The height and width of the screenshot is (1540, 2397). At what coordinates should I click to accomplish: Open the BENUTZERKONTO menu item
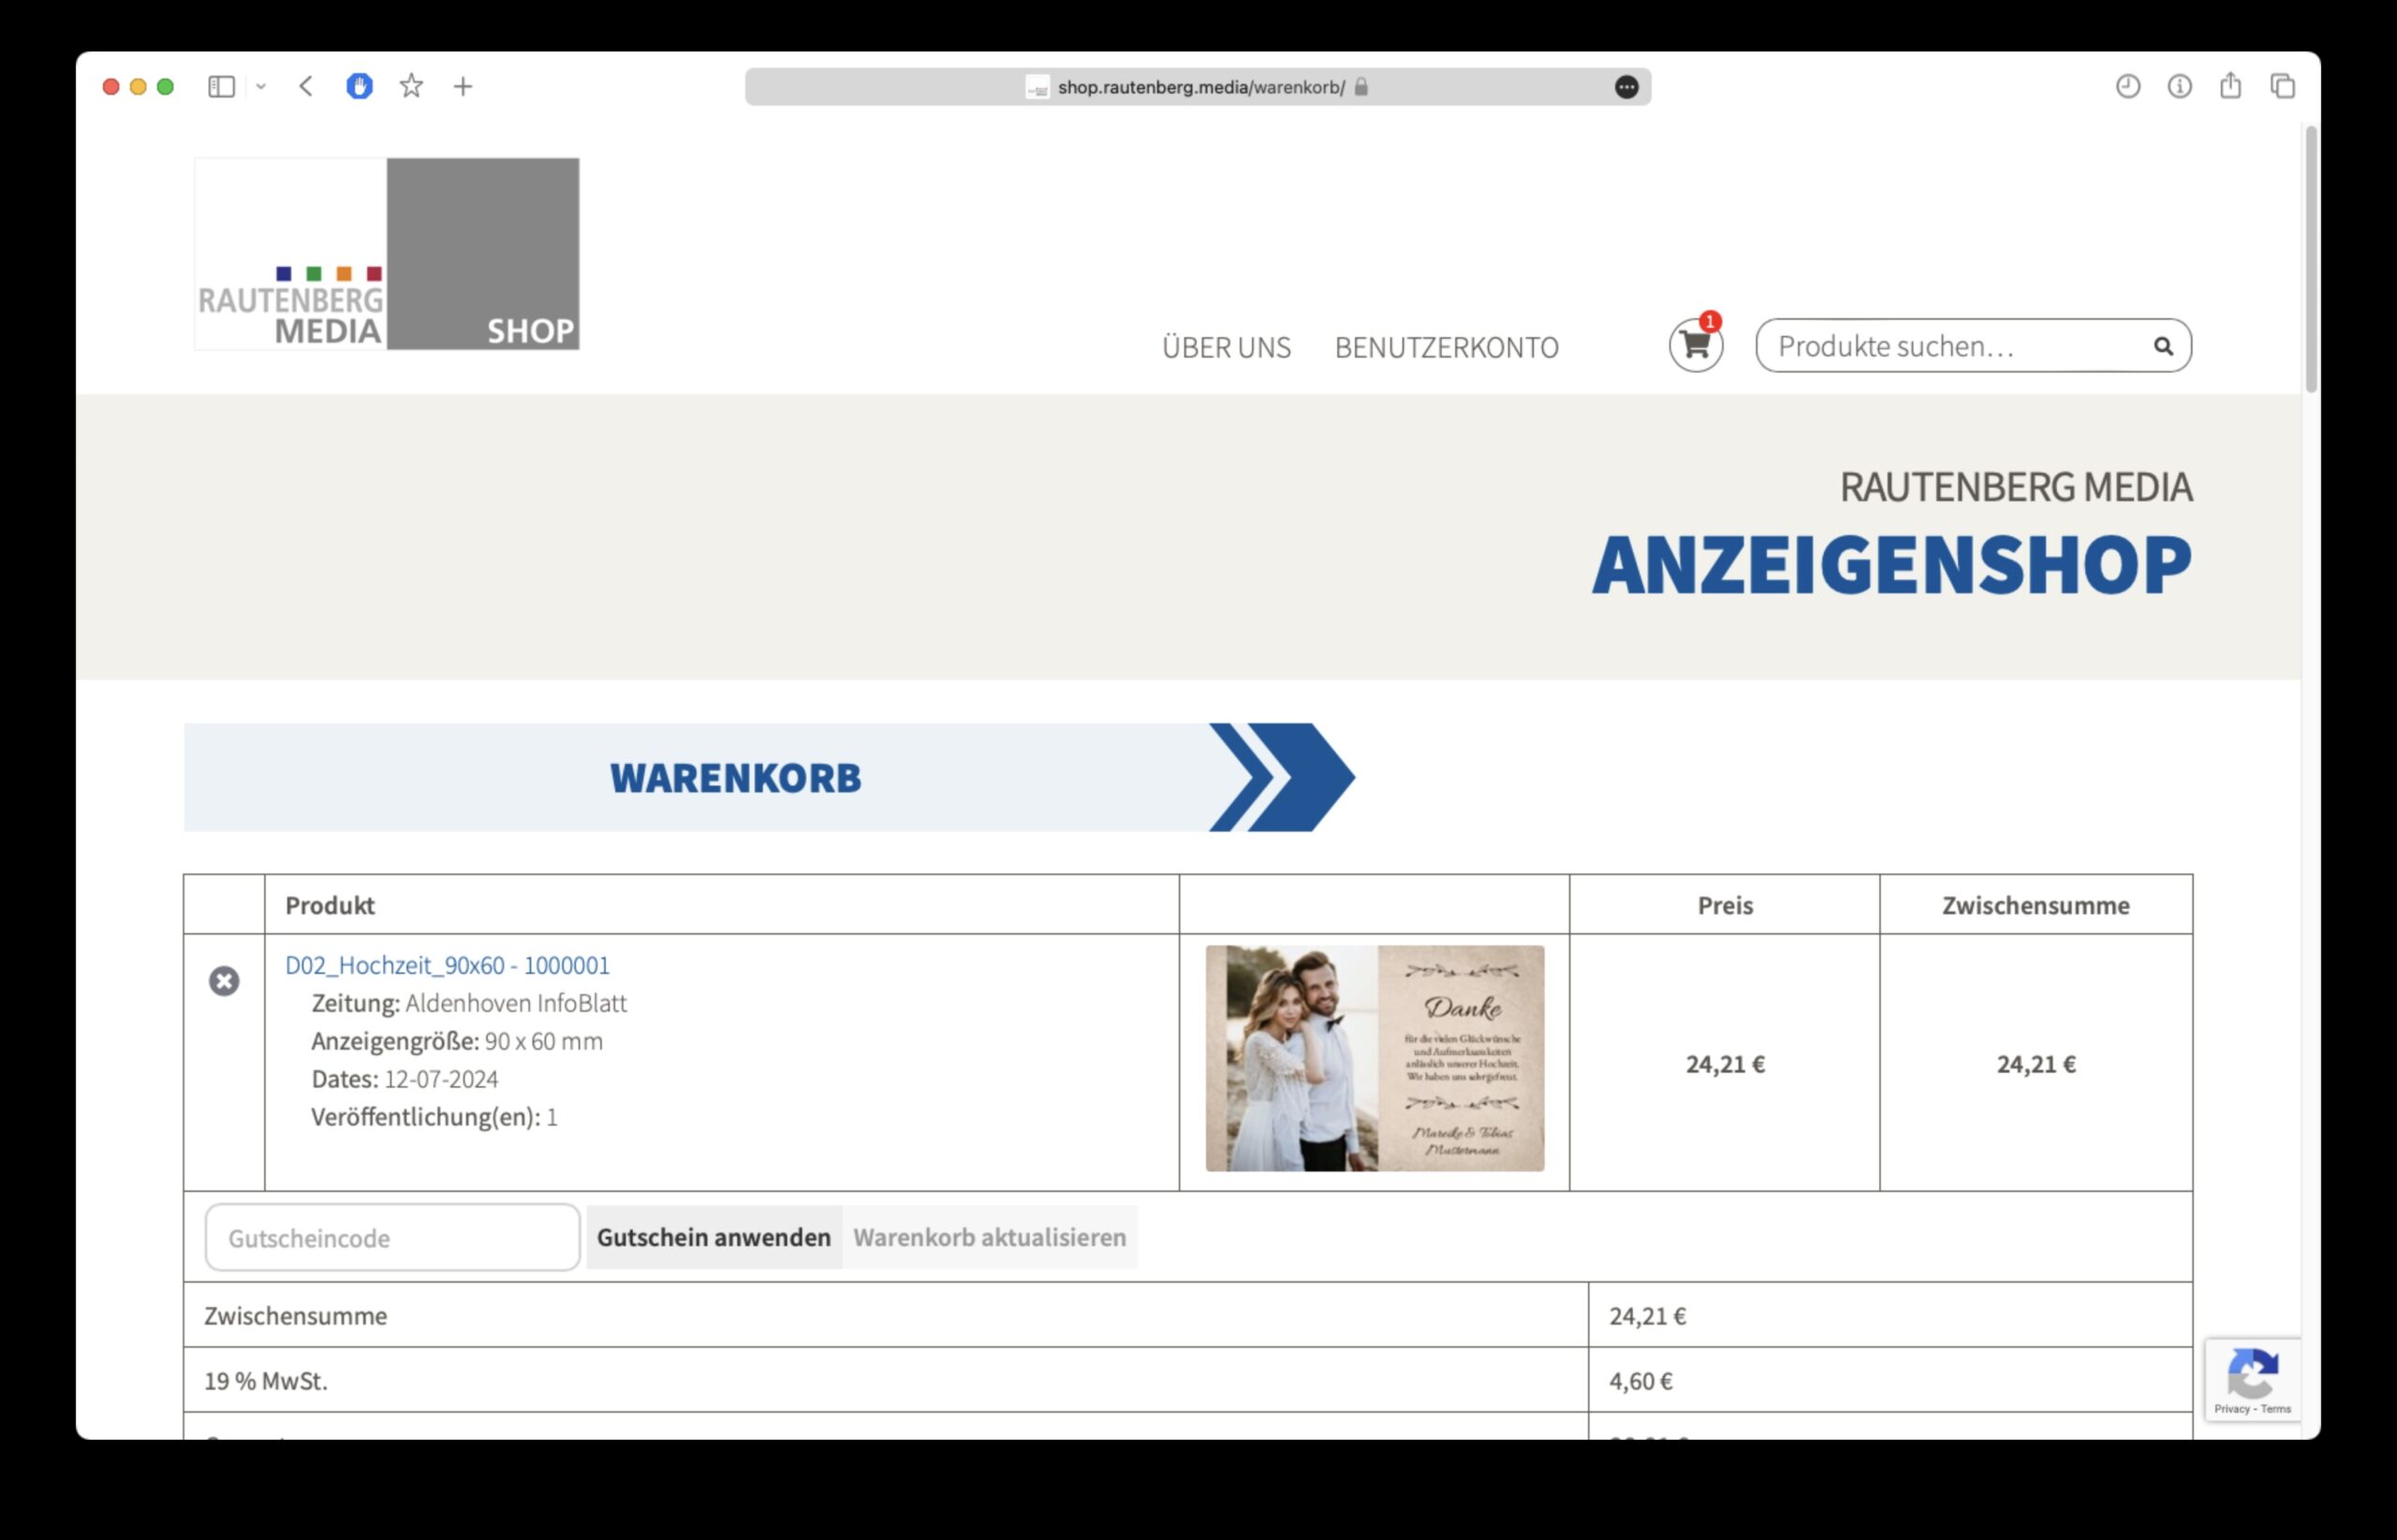pos(1446,348)
